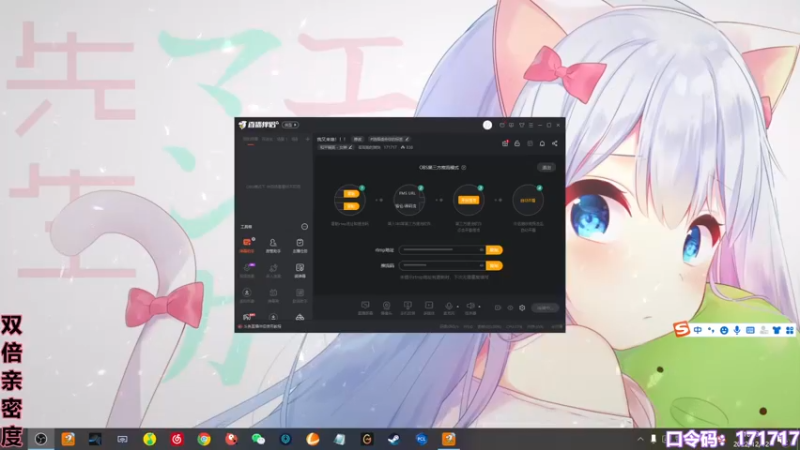Click the rtmp address input field
The height and width of the screenshot is (450, 800).
click(x=442, y=250)
